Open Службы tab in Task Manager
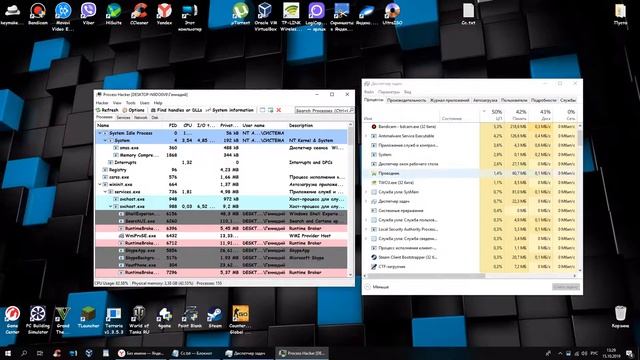The width and height of the screenshot is (640, 360). tap(568, 100)
